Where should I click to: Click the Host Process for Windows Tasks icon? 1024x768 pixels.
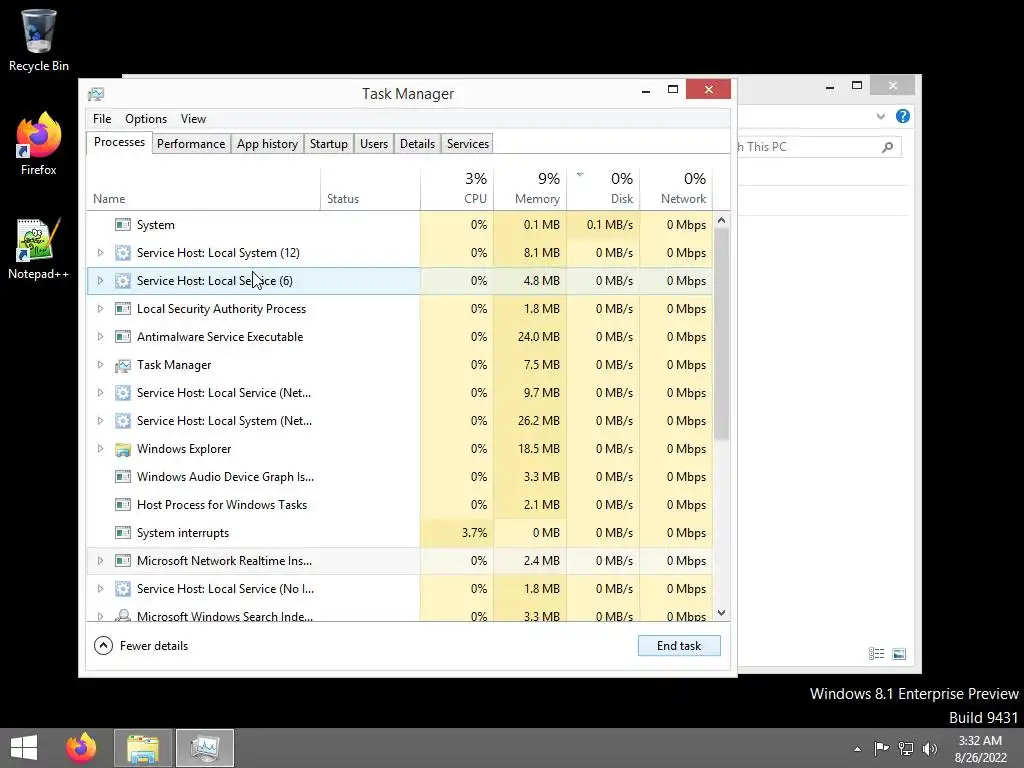[122, 505]
